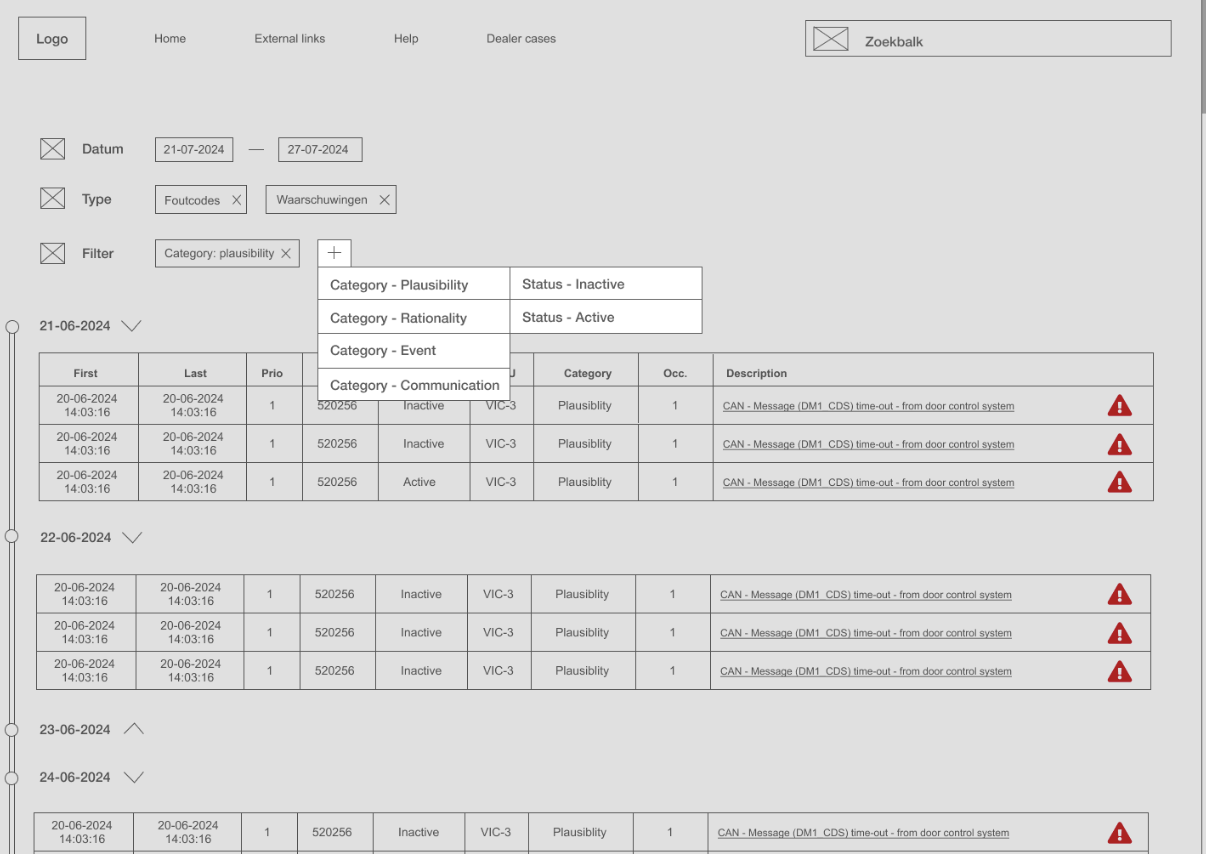The height and width of the screenshot is (854, 1206).
Task: Remove the Category: plausibility filter tag
Action: click(286, 254)
